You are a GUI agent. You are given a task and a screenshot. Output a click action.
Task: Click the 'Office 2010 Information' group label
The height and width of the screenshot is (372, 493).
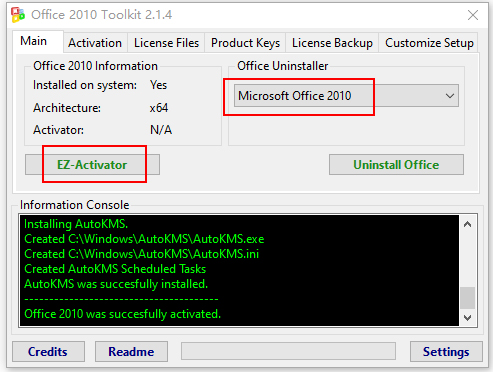pyautogui.click(x=95, y=66)
